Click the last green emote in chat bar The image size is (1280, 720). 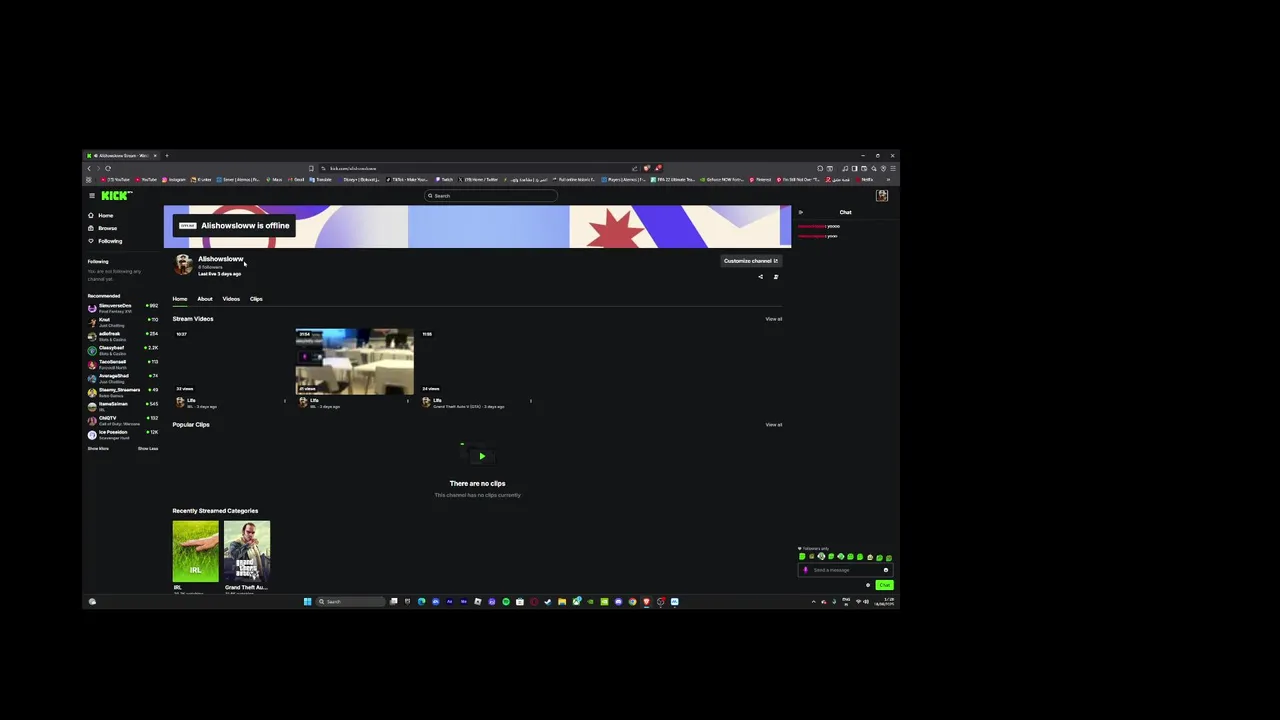888,557
